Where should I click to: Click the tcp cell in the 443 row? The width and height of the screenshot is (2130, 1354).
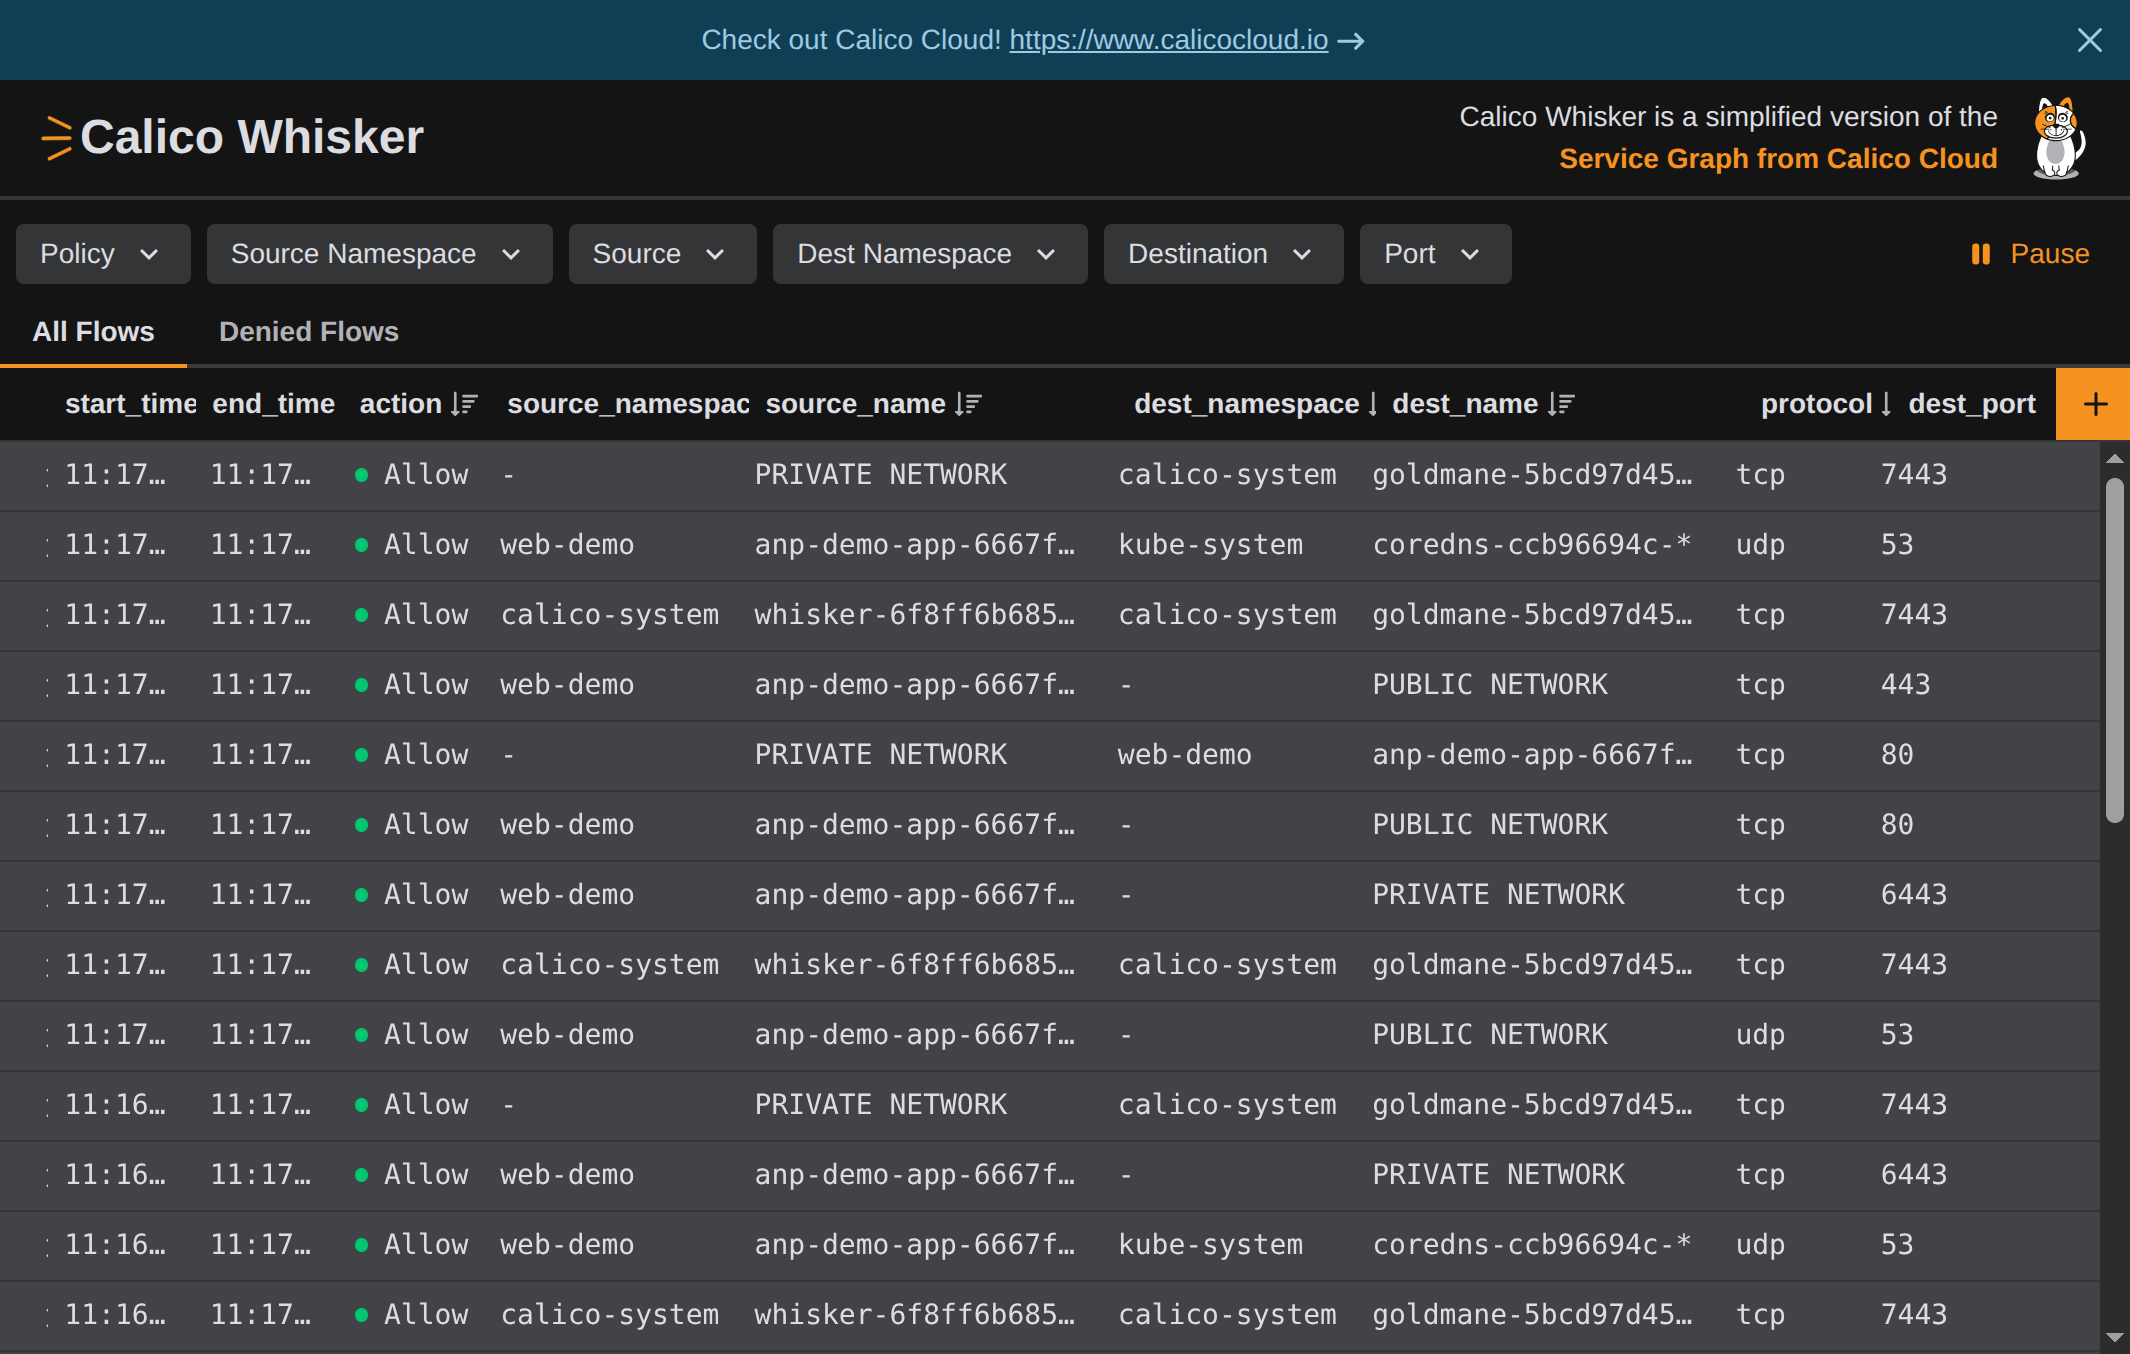pos(1760,685)
